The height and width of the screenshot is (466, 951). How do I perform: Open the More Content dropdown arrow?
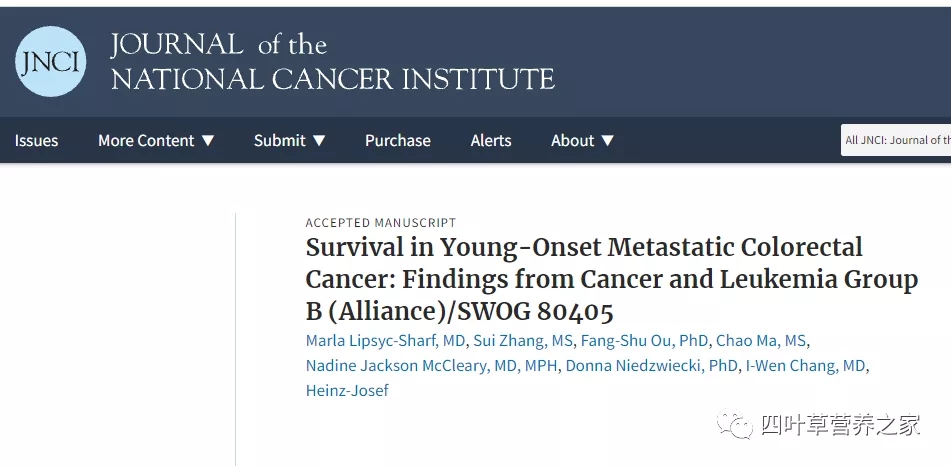click(208, 141)
